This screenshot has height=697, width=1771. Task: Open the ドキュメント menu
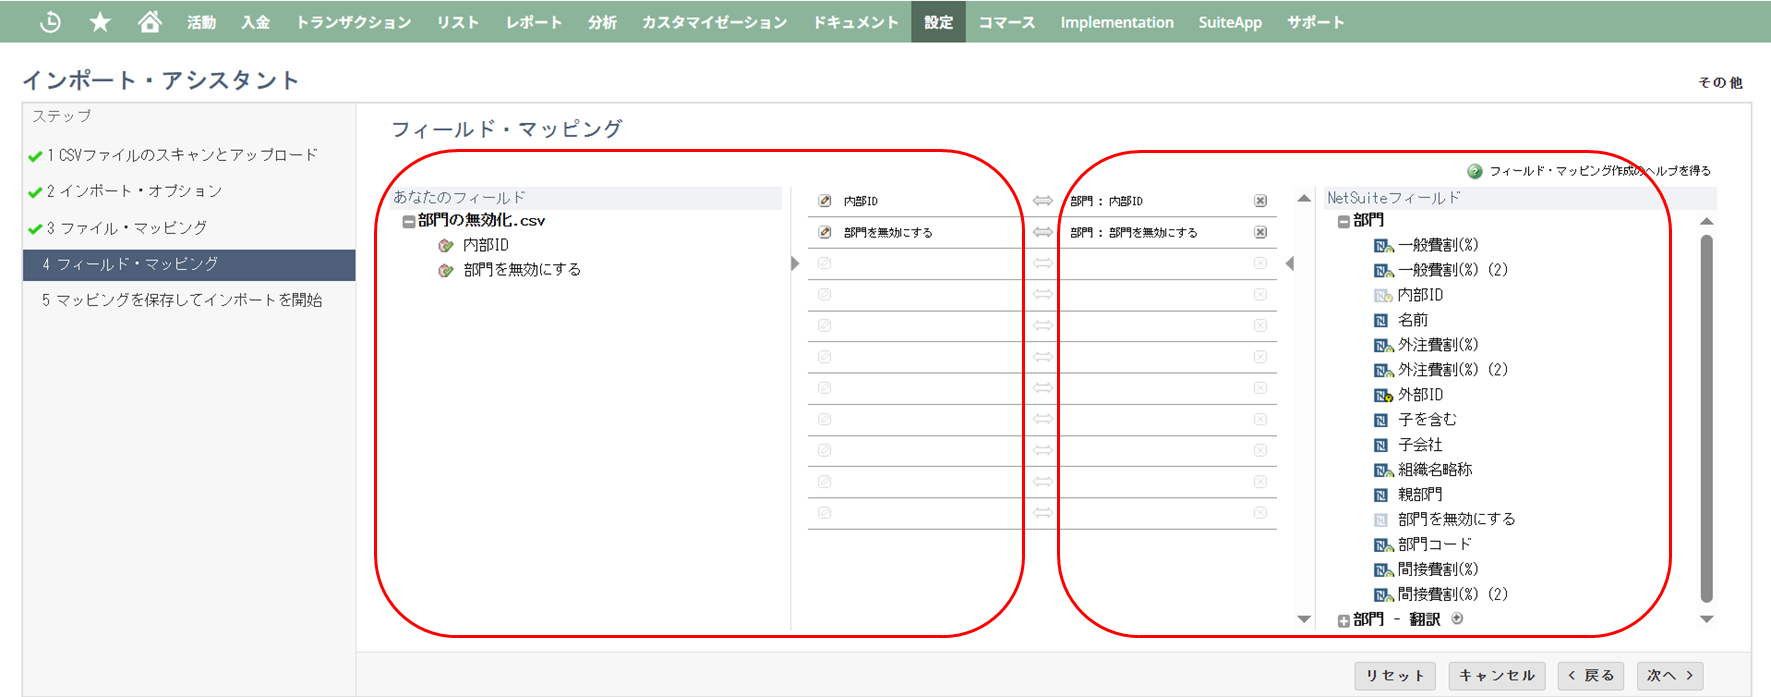(855, 22)
